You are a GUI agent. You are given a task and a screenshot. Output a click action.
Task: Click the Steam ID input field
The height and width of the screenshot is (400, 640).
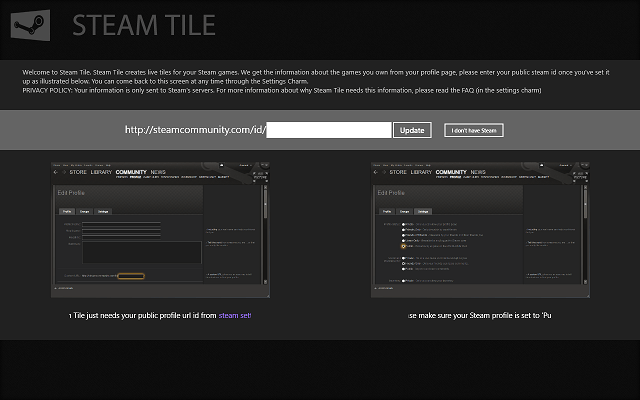[329, 130]
